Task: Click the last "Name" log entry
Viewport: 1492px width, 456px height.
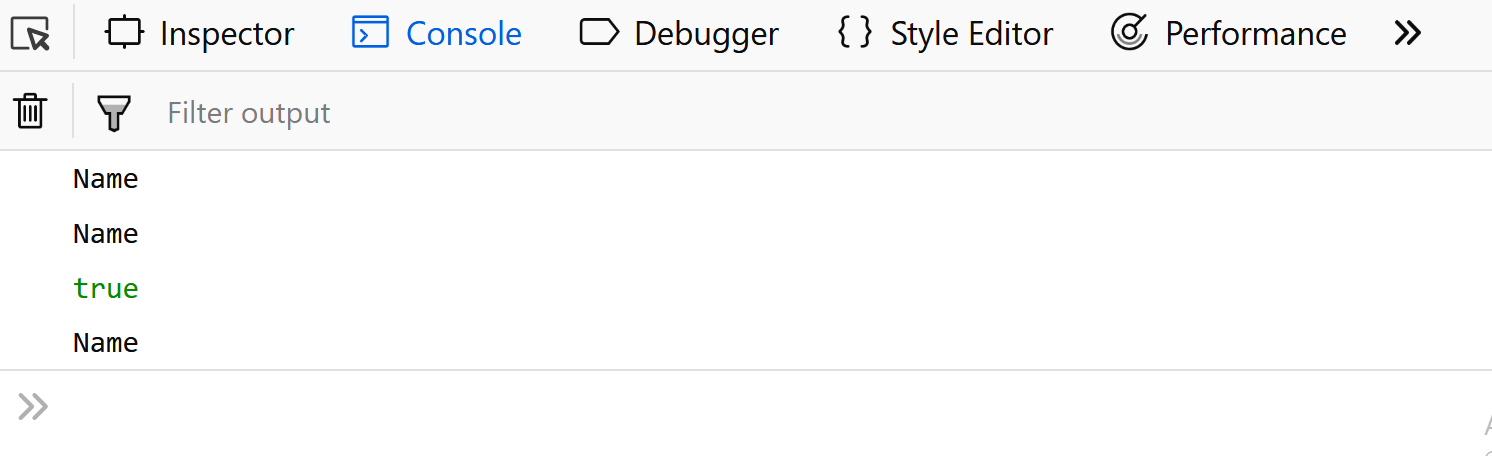Action: point(106,343)
